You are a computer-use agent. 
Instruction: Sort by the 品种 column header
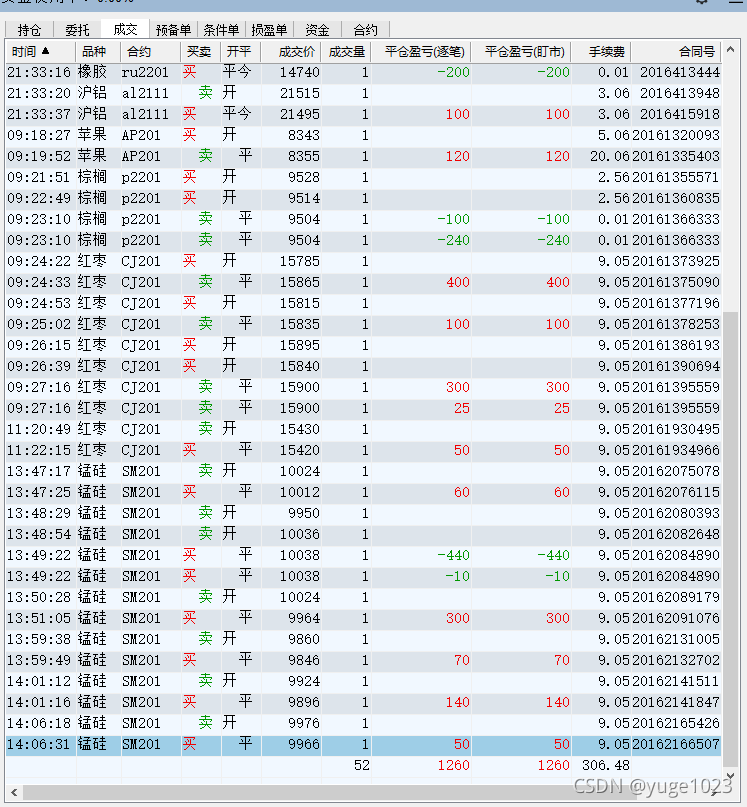(x=98, y=51)
